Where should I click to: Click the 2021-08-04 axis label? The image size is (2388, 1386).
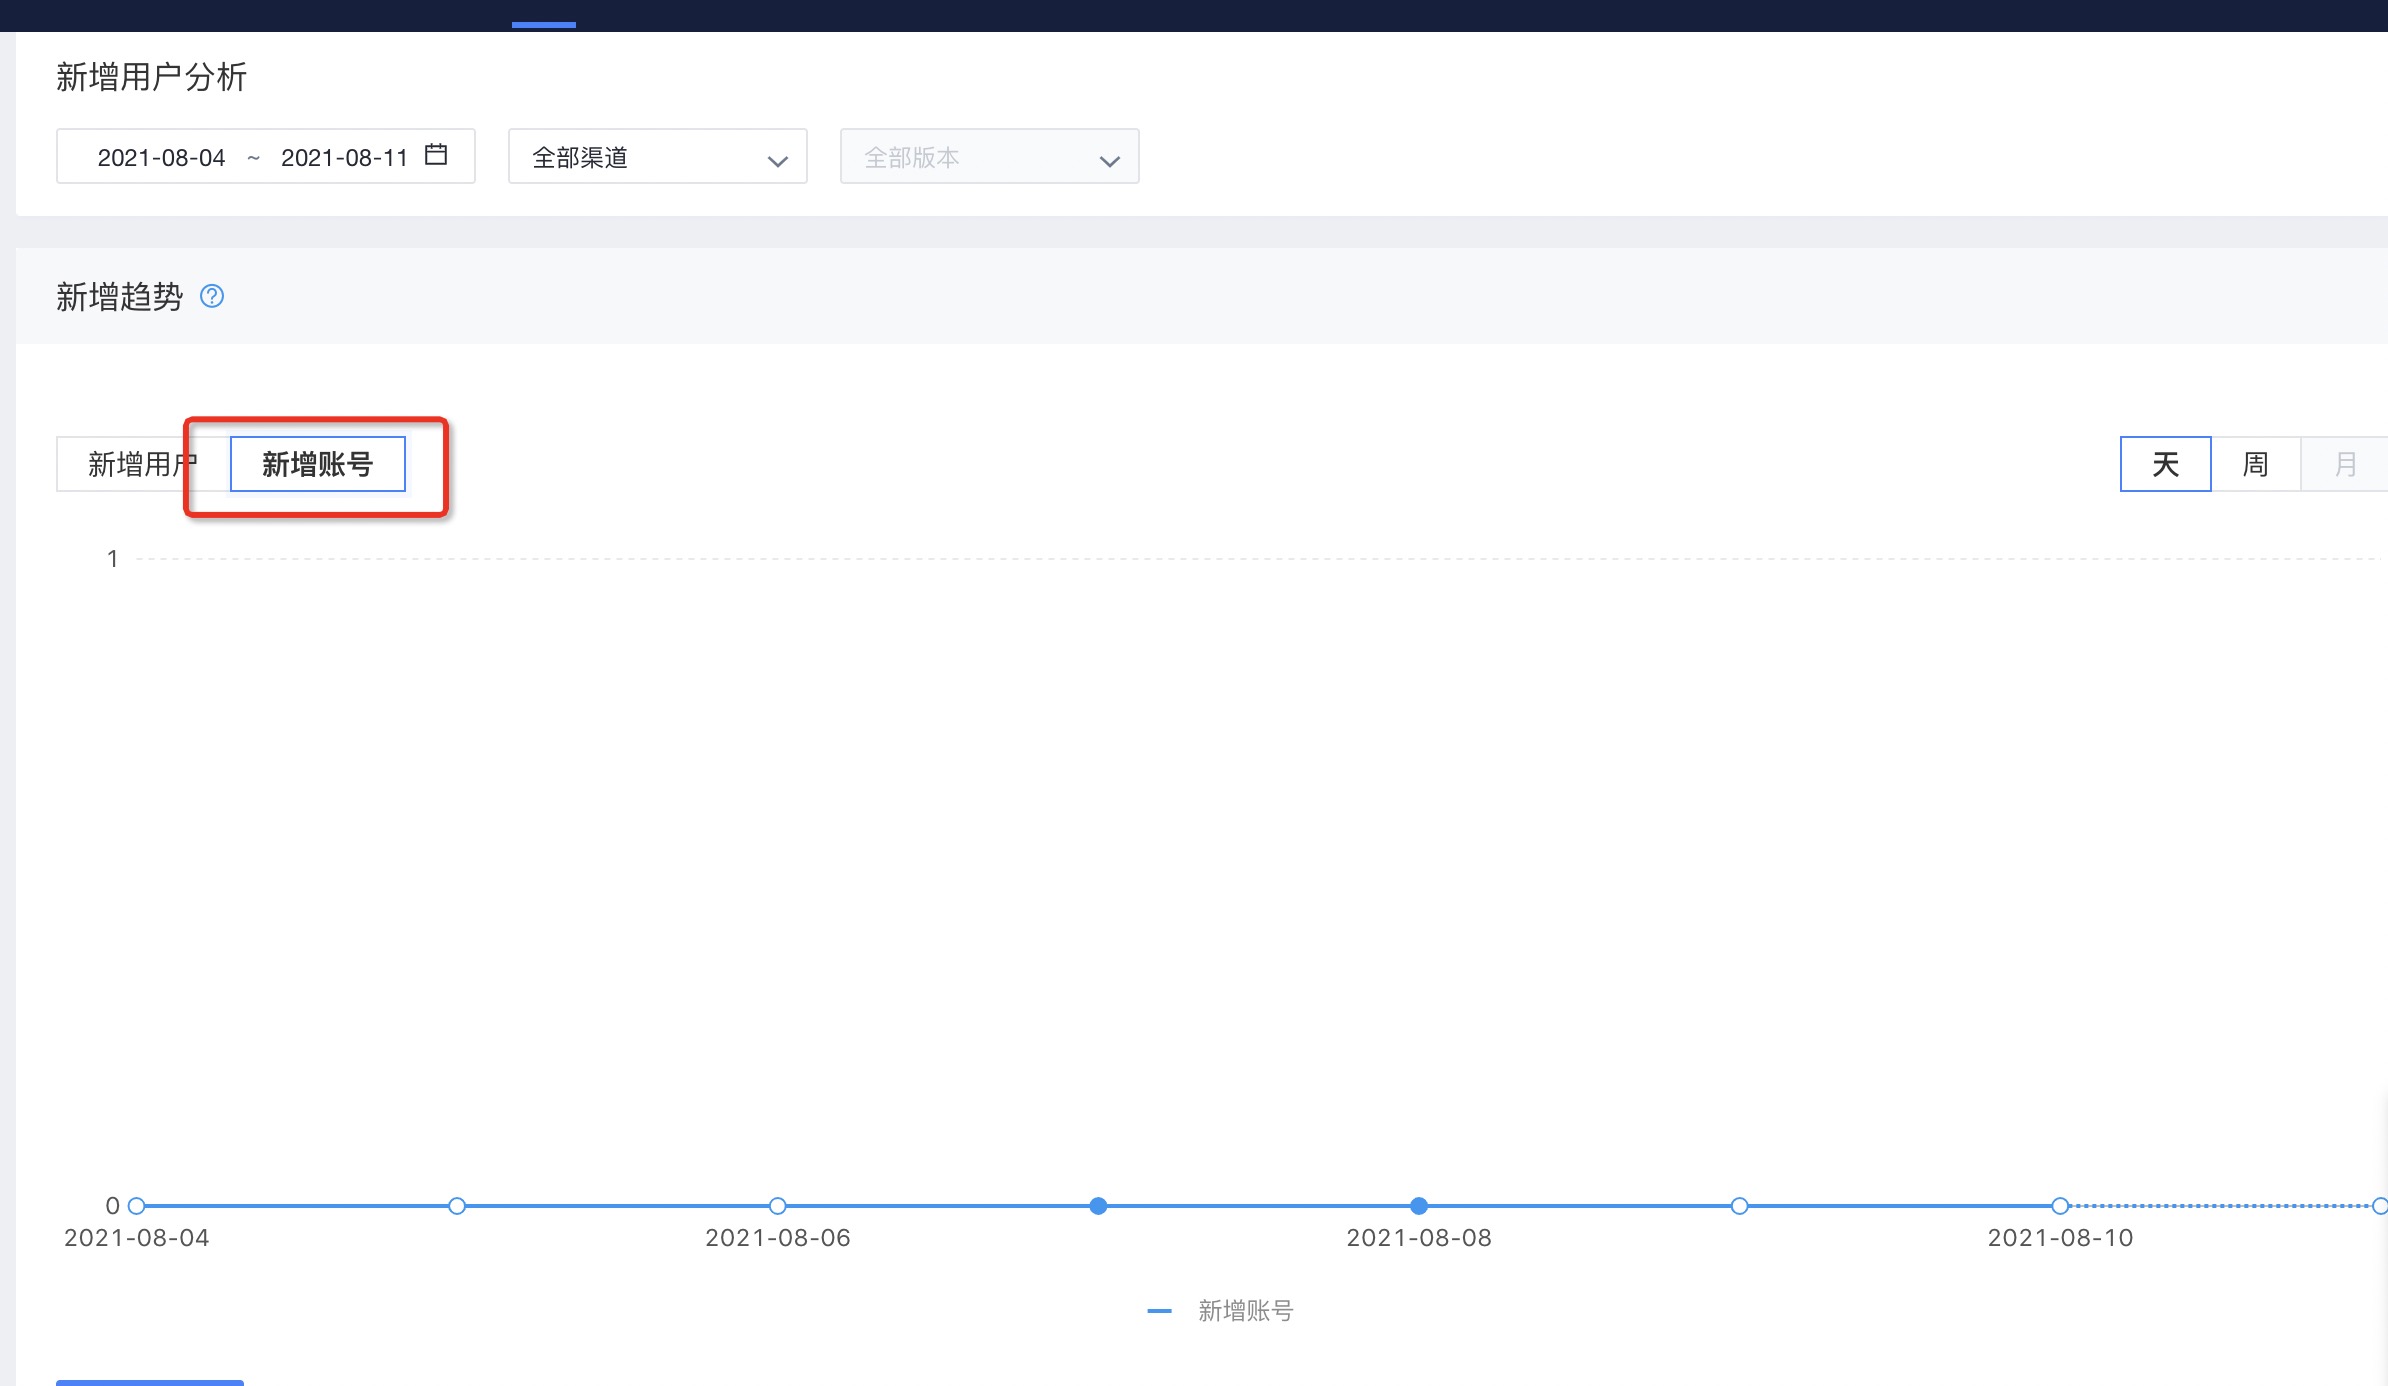click(137, 1238)
